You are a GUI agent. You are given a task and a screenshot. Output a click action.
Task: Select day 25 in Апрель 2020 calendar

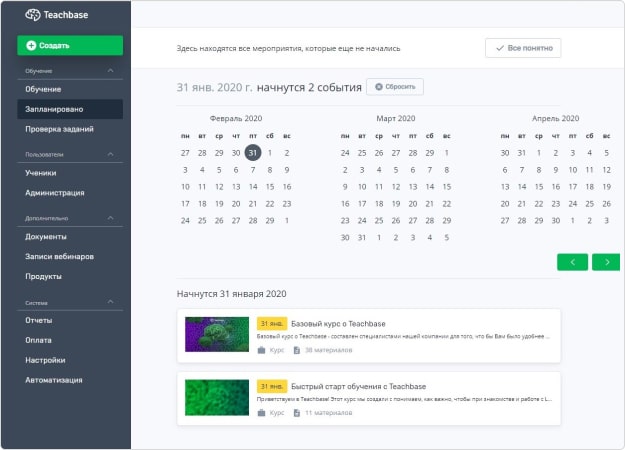pos(590,204)
